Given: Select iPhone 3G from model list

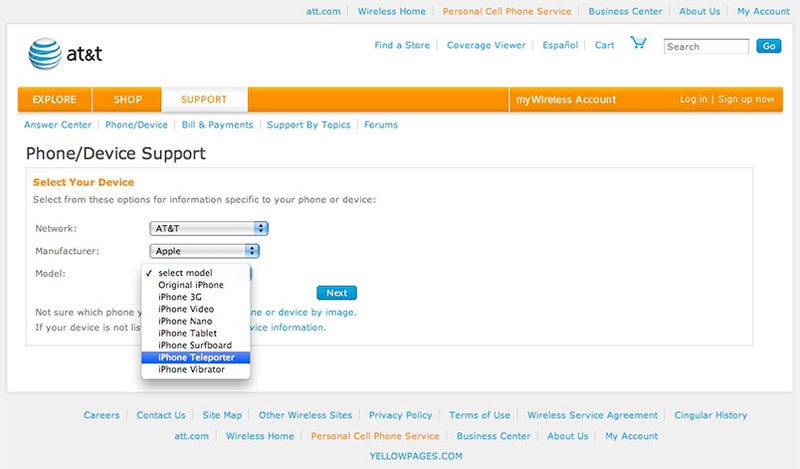Looking at the screenshot, I should coord(195,297).
